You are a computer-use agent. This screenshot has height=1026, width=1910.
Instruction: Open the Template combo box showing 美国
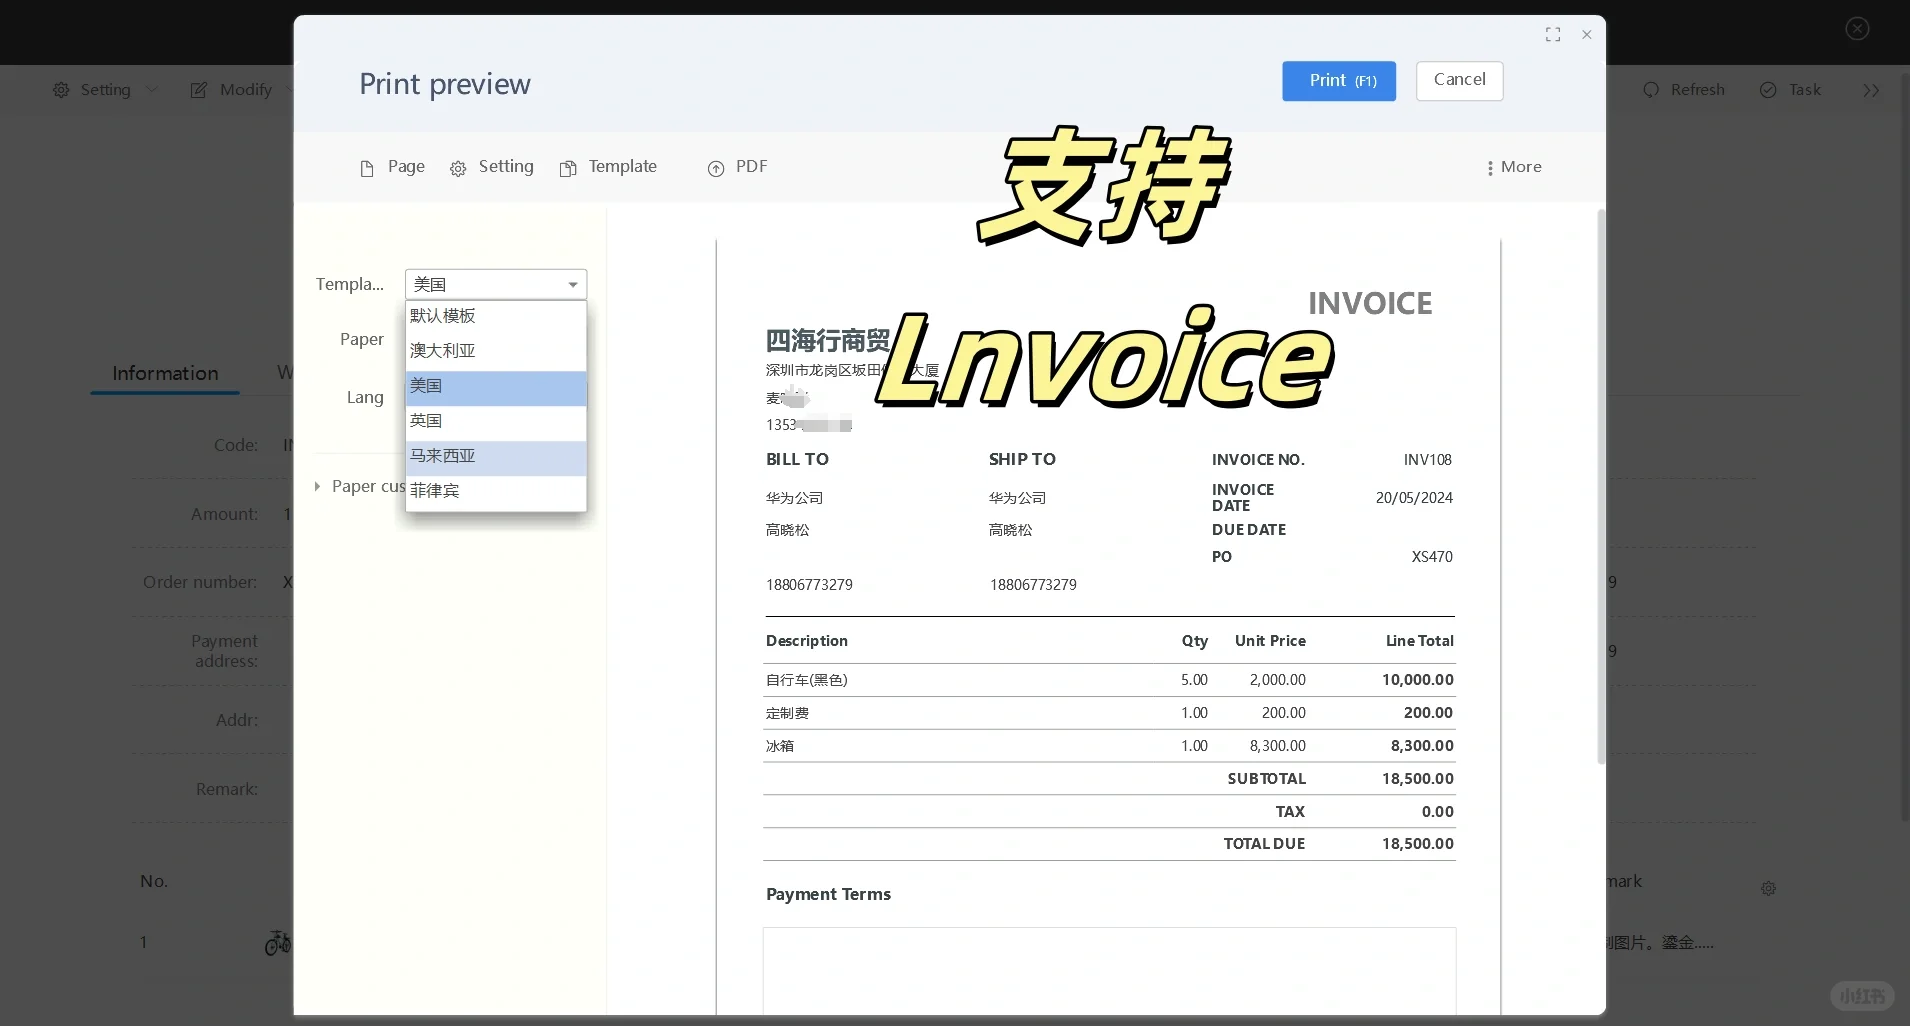point(496,284)
